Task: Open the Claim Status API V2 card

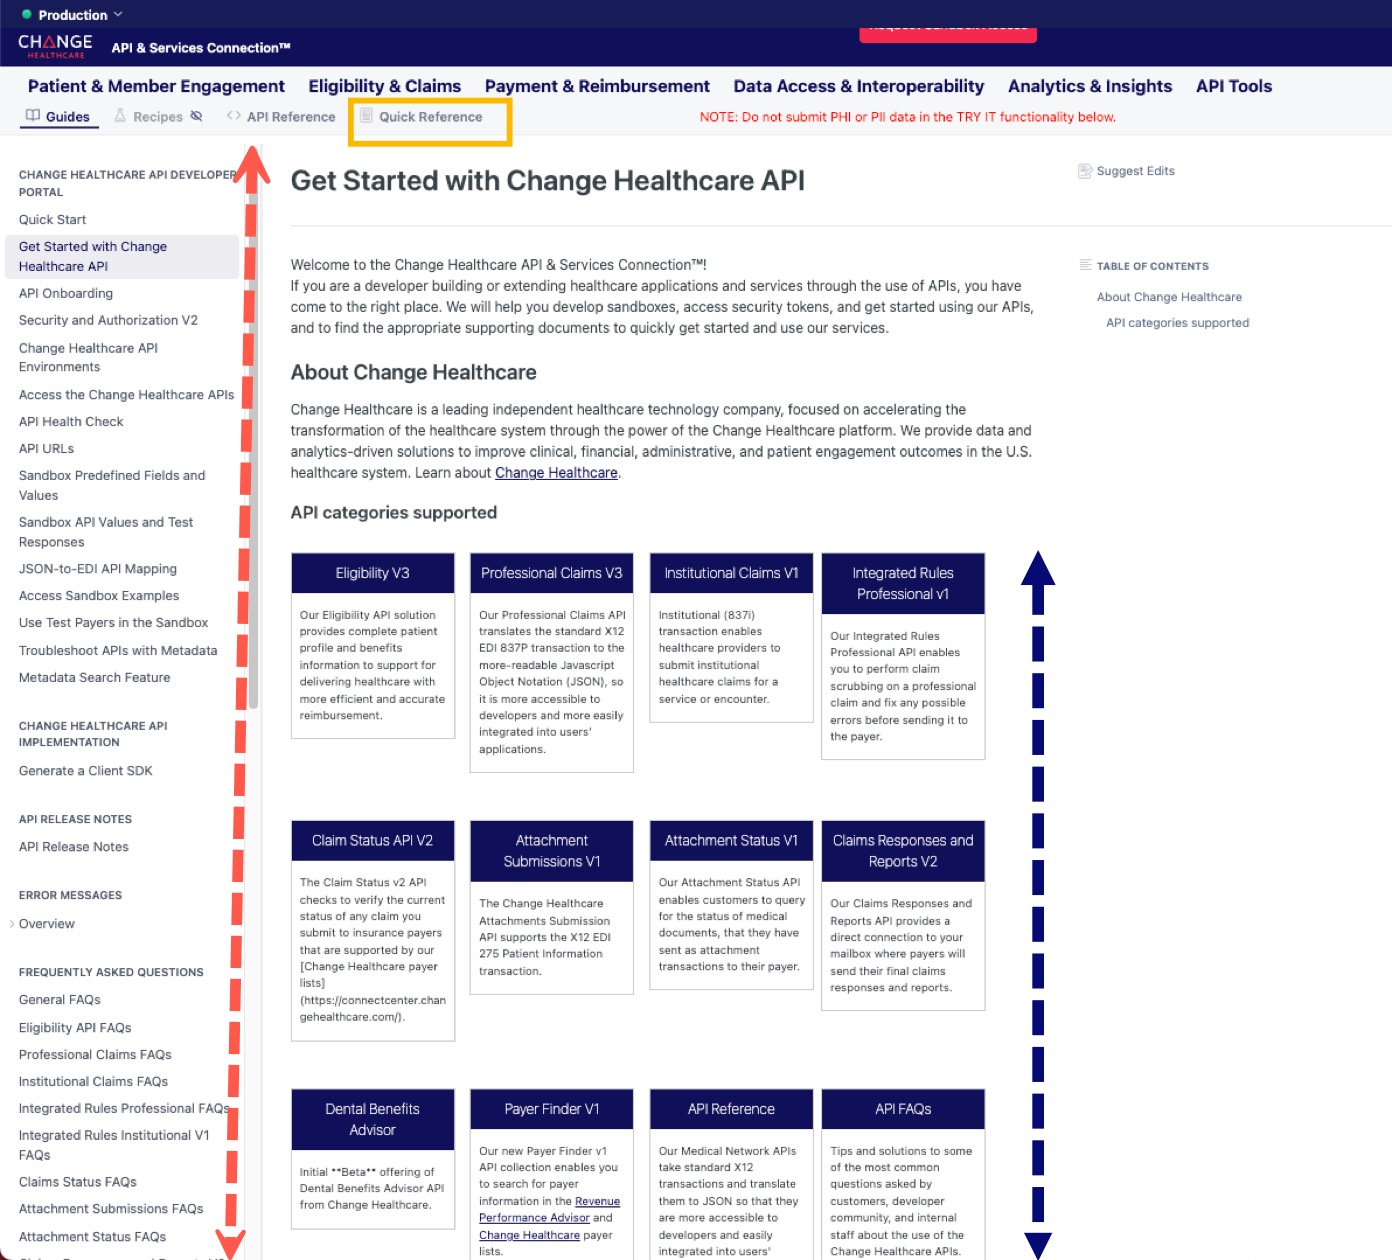Action: pyautogui.click(x=373, y=931)
